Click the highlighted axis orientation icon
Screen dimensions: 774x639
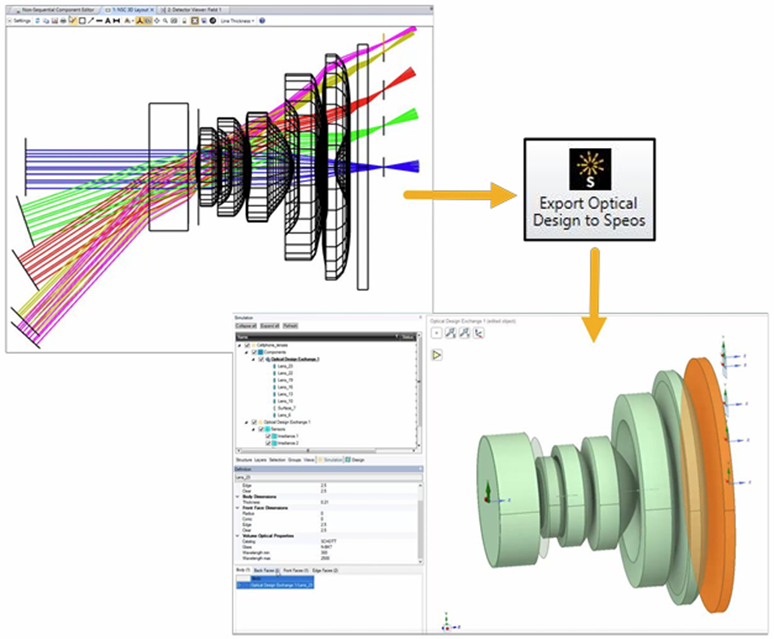[x=139, y=21]
